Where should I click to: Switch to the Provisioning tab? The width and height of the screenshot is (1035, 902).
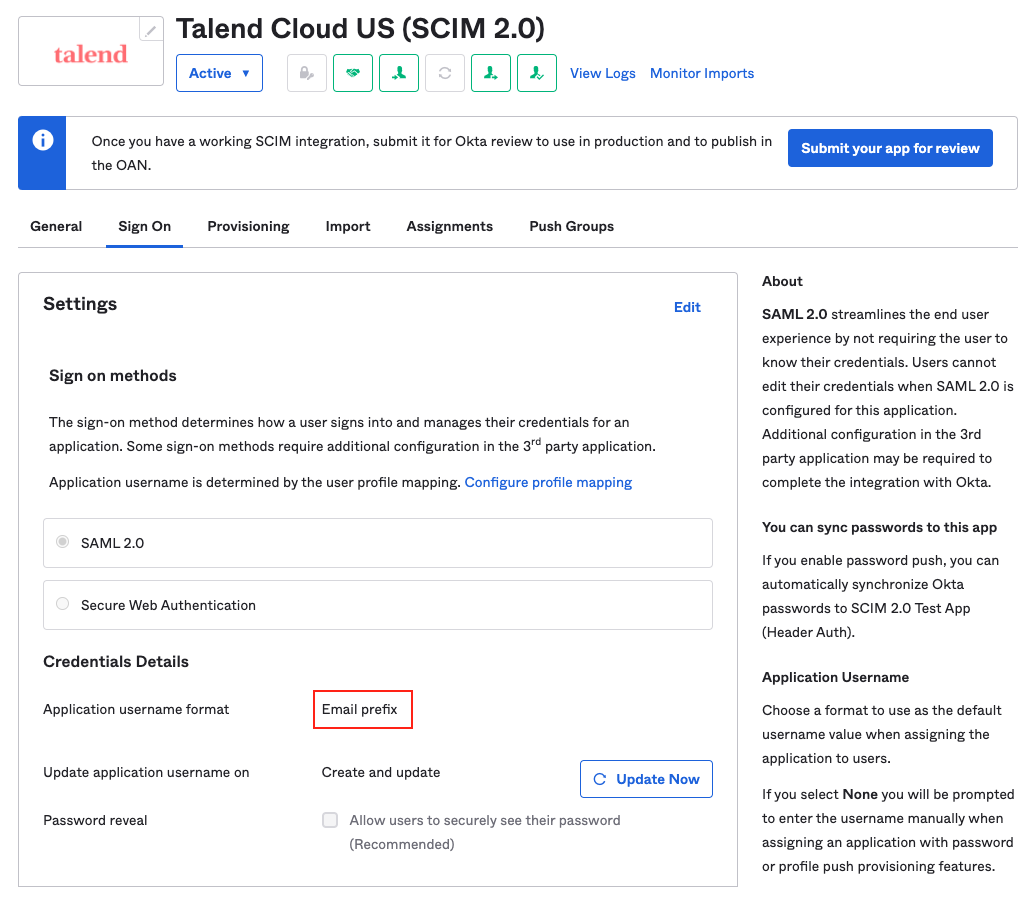[x=248, y=226]
